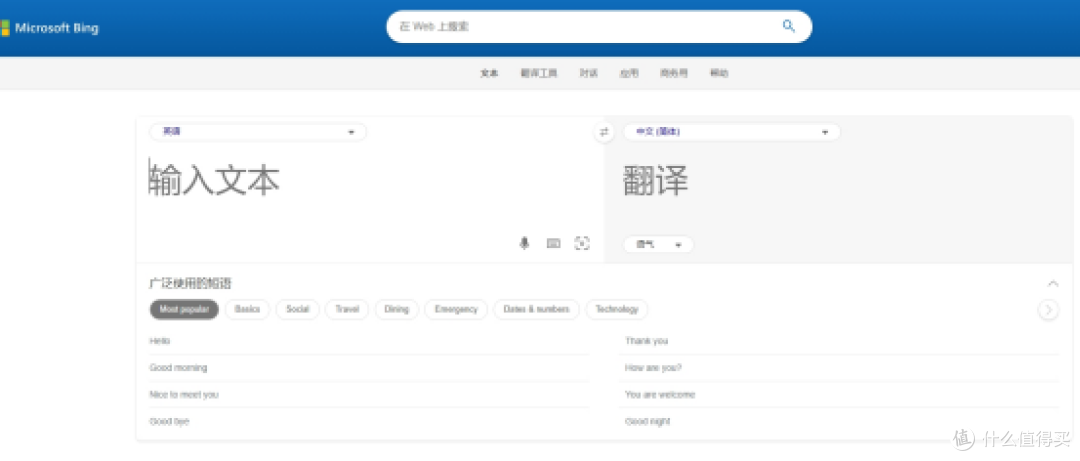Screen dimensions: 1080x461
Task: Select the Social phrase category
Action: click(298, 309)
